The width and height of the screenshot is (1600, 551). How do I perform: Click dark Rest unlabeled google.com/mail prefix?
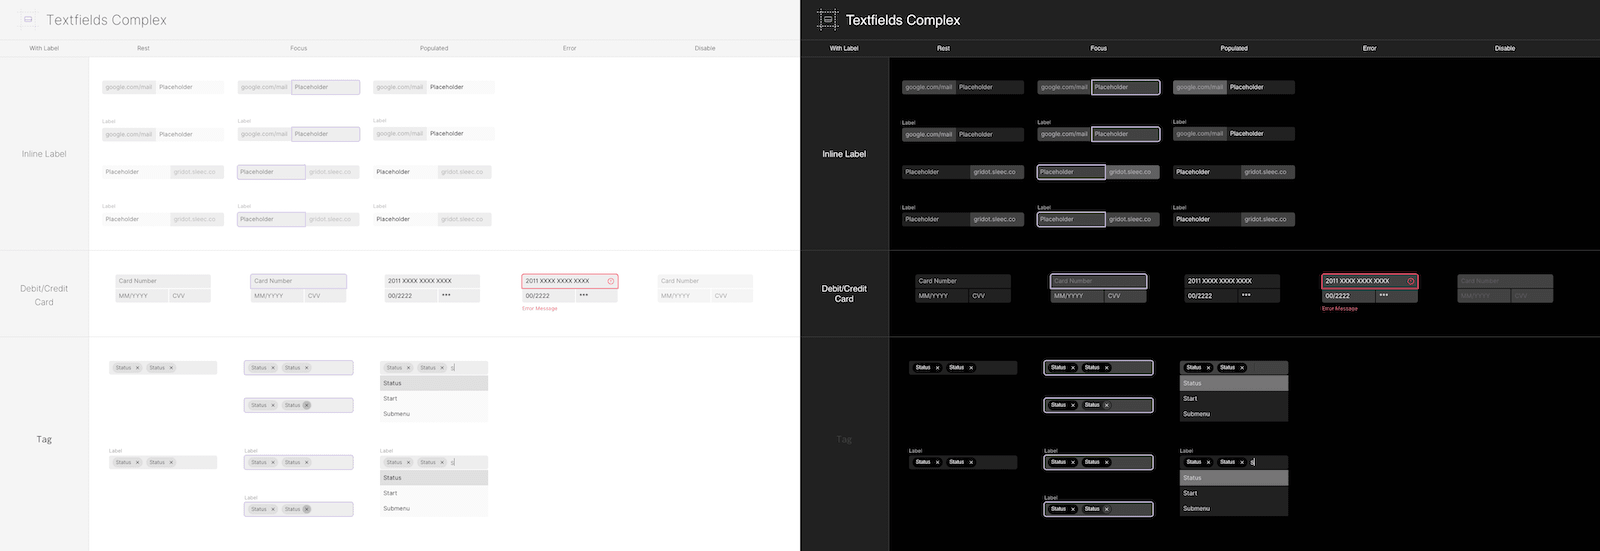tap(929, 87)
